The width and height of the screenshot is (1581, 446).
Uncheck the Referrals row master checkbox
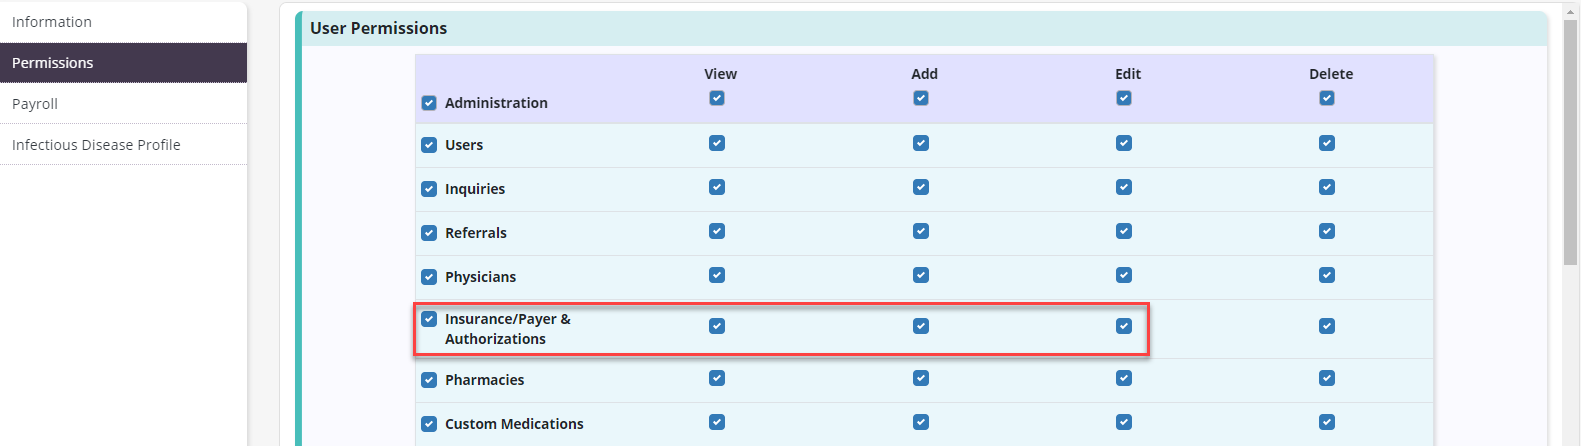coord(429,233)
